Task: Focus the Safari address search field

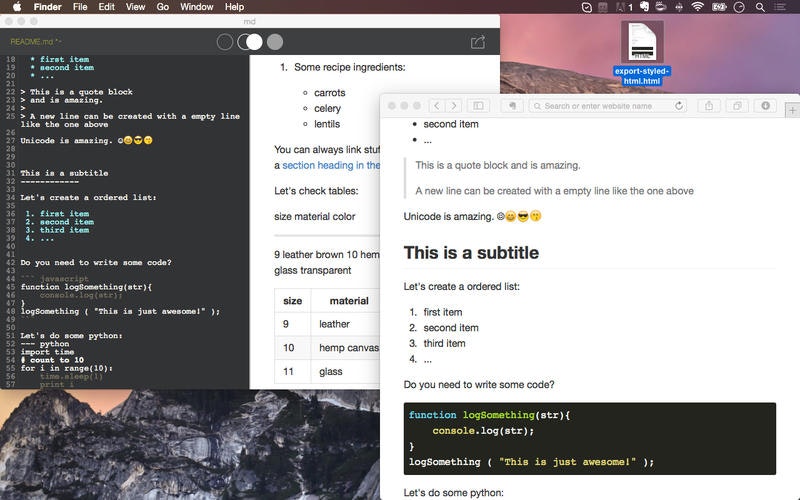Action: 607,106
